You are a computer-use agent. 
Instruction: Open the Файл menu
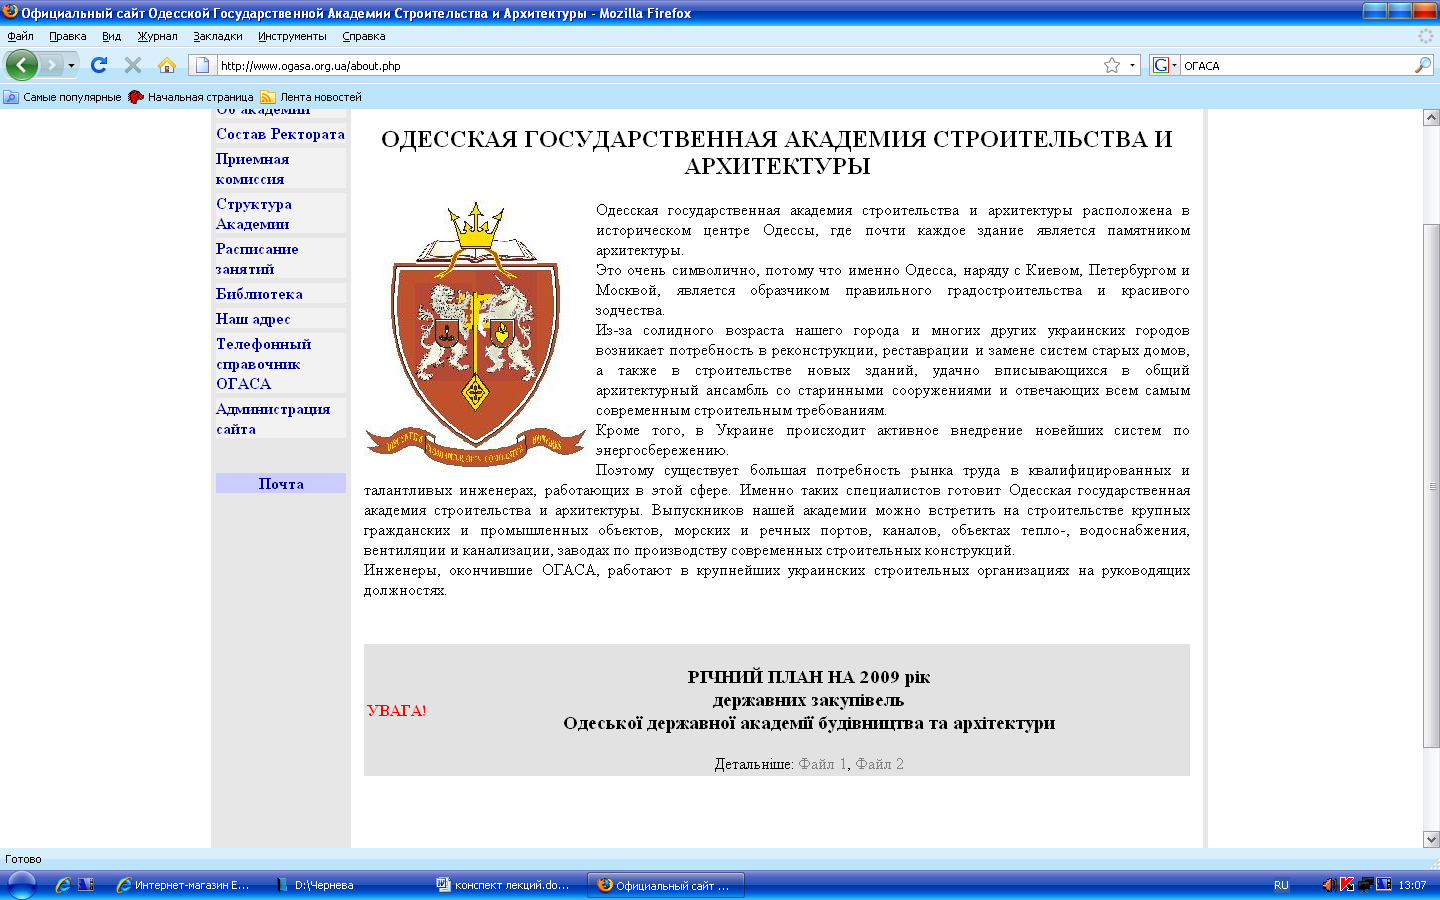20,36
